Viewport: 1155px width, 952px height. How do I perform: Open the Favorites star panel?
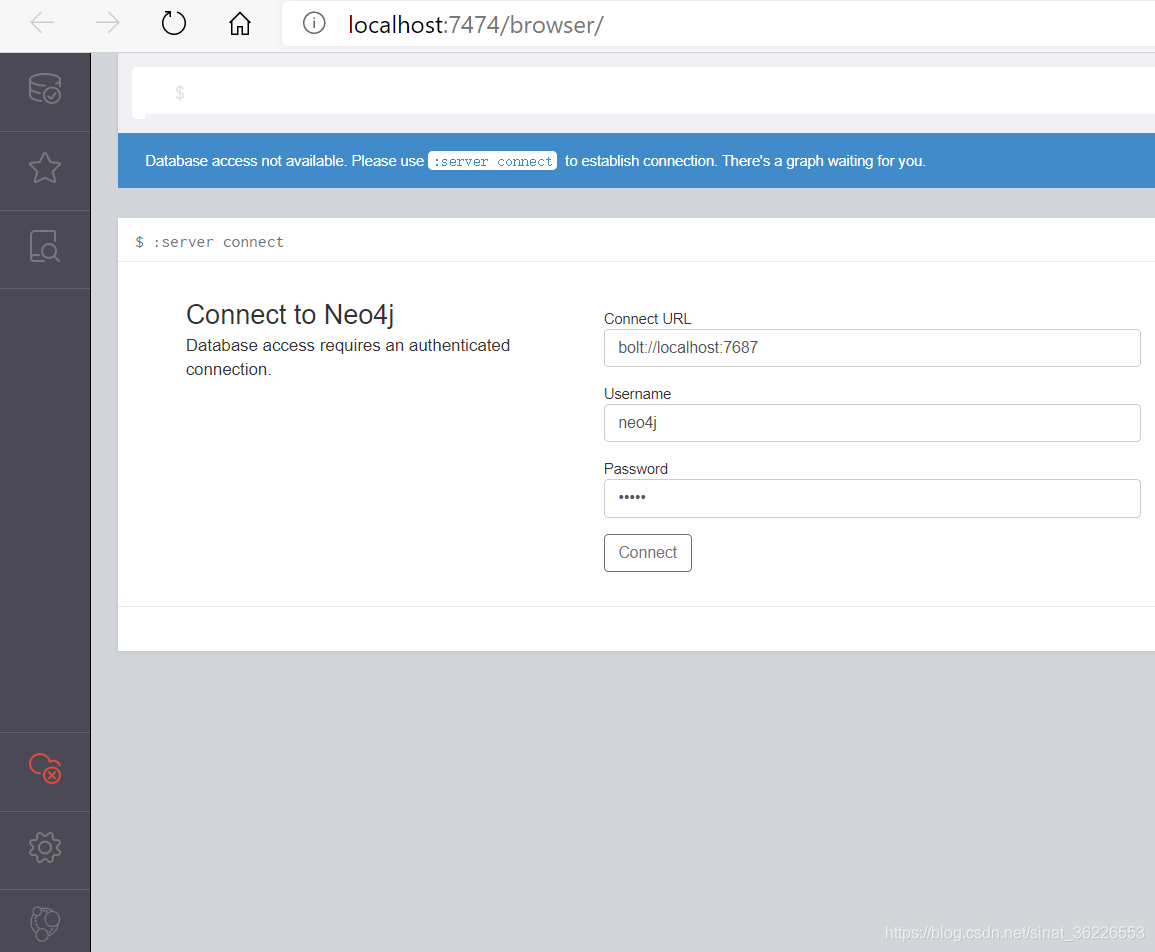pos(45,168)
